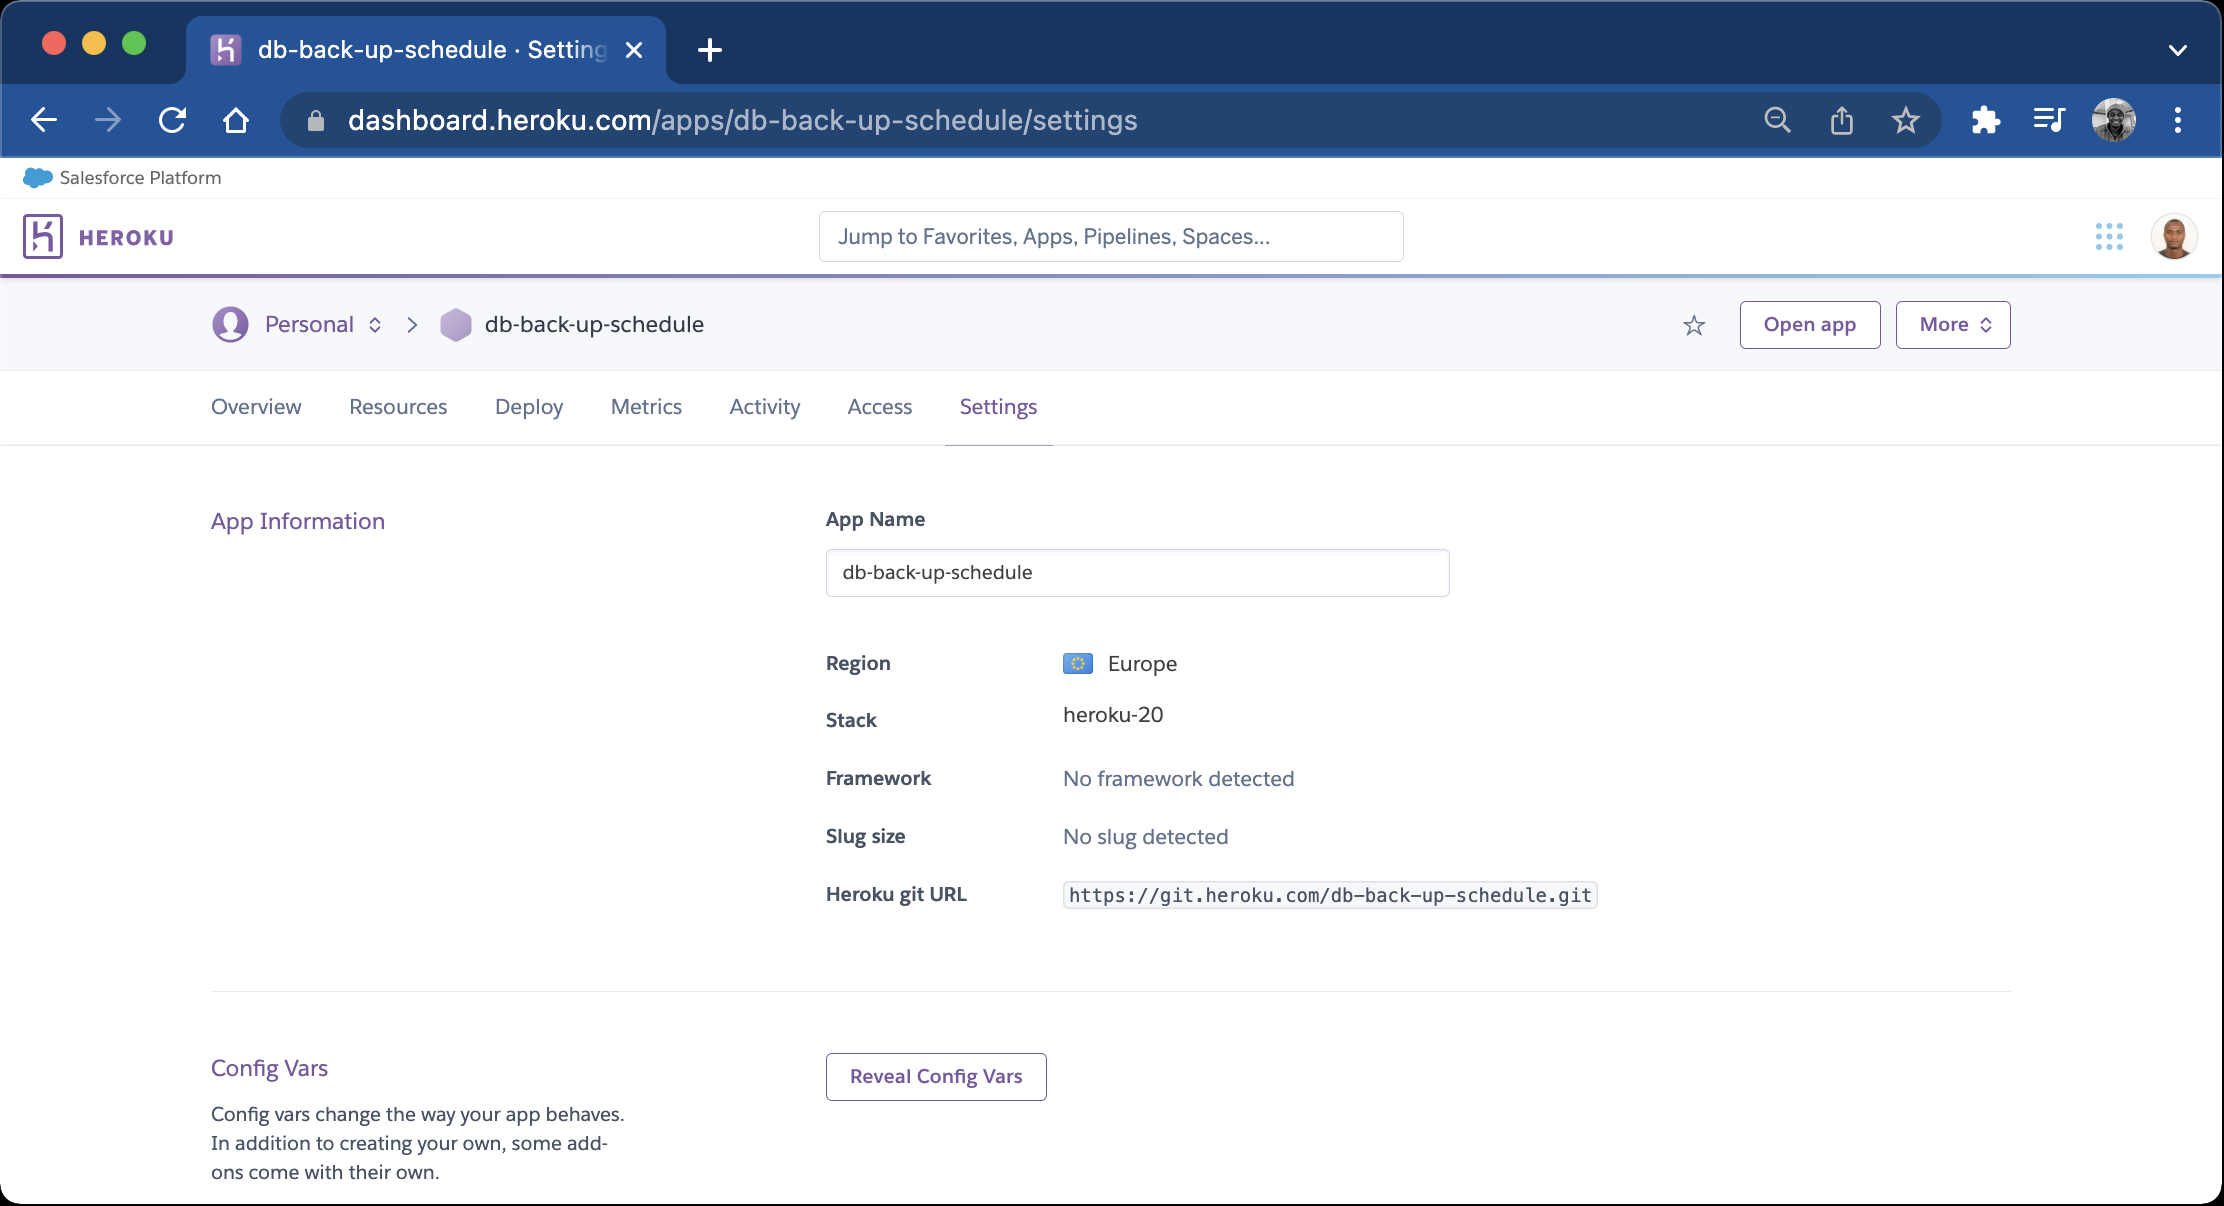Click the Personal account avatar icon
This screenshot has width=2224, height=1206.
point(229,324)
